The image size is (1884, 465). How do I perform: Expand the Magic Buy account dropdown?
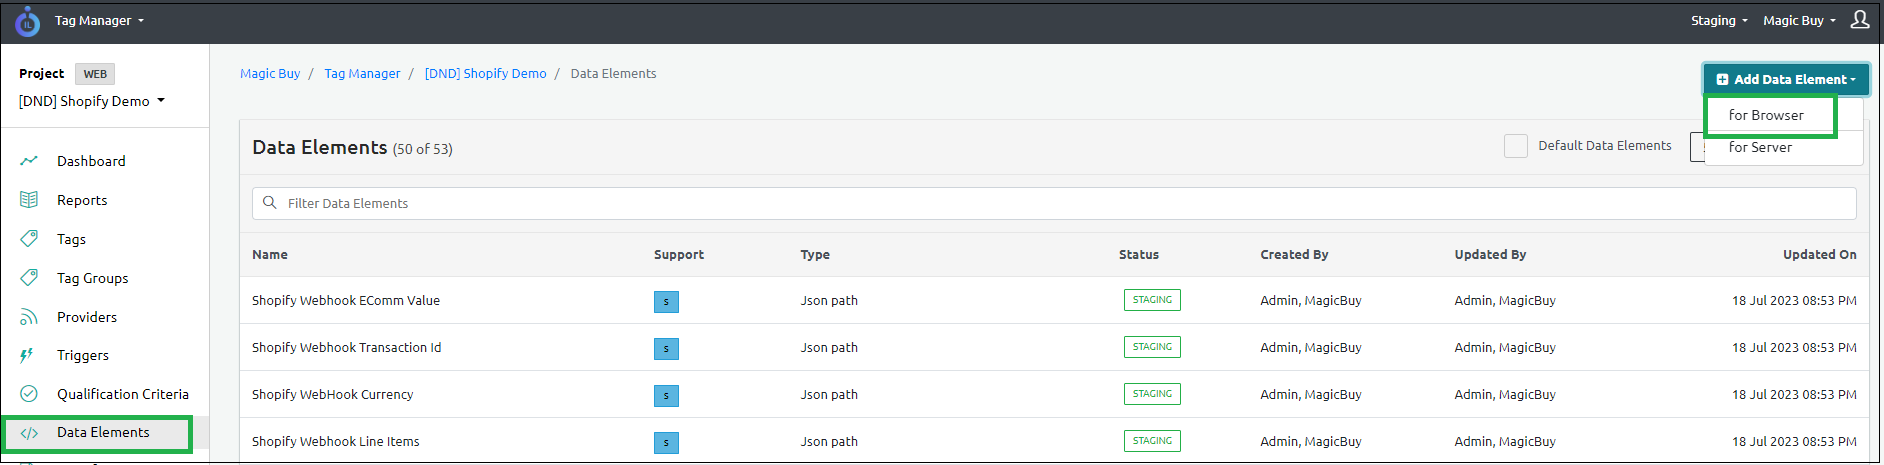(1799, 21)
